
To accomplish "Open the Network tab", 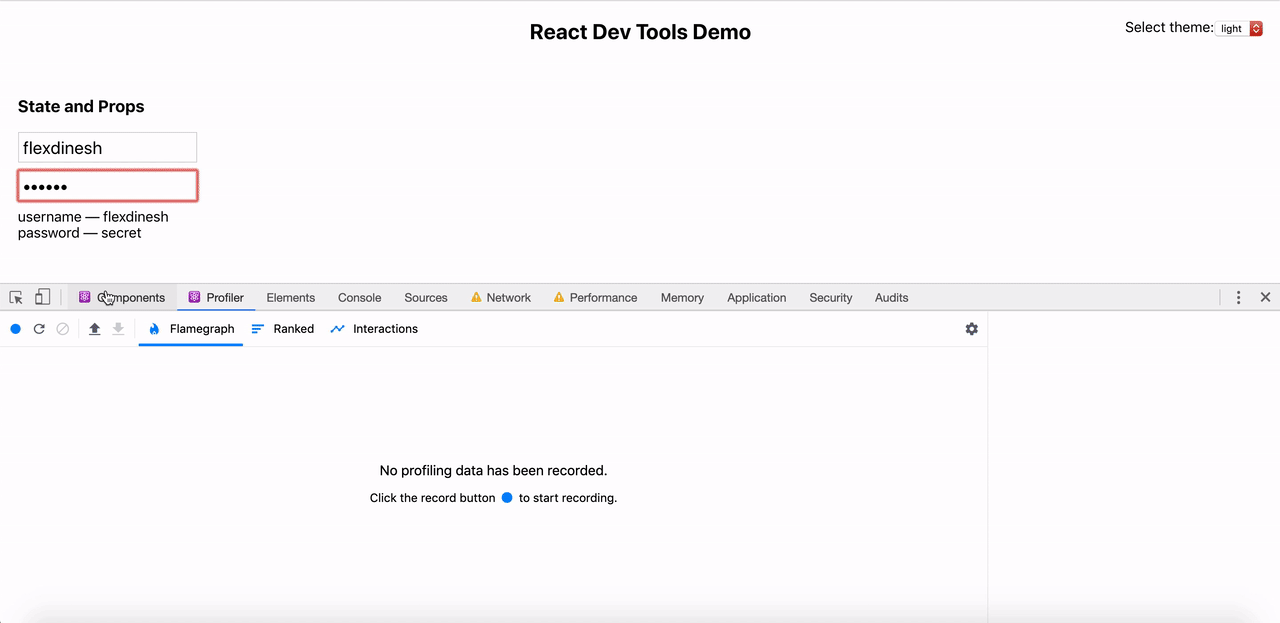I will pyautogui.click(x=500, y=297).
